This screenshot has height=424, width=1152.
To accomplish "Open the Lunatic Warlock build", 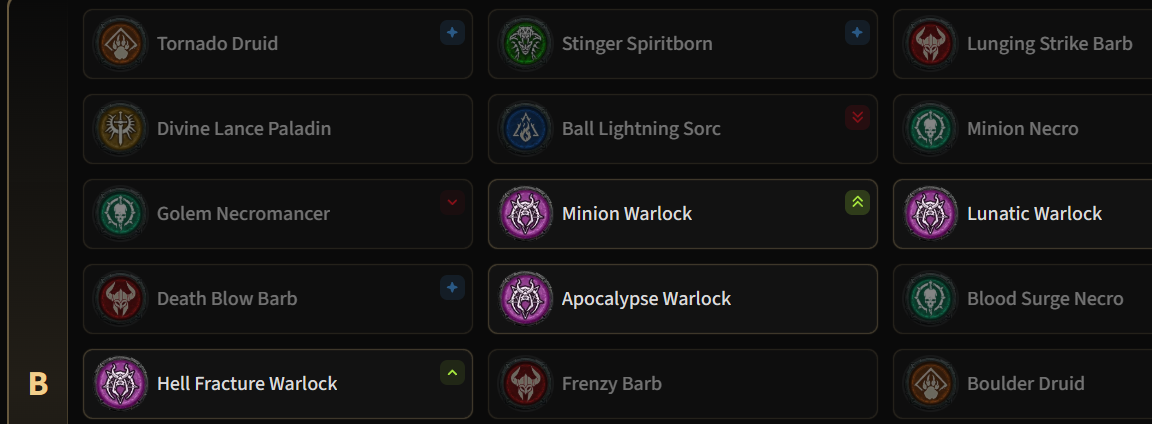I will 1023,214.
